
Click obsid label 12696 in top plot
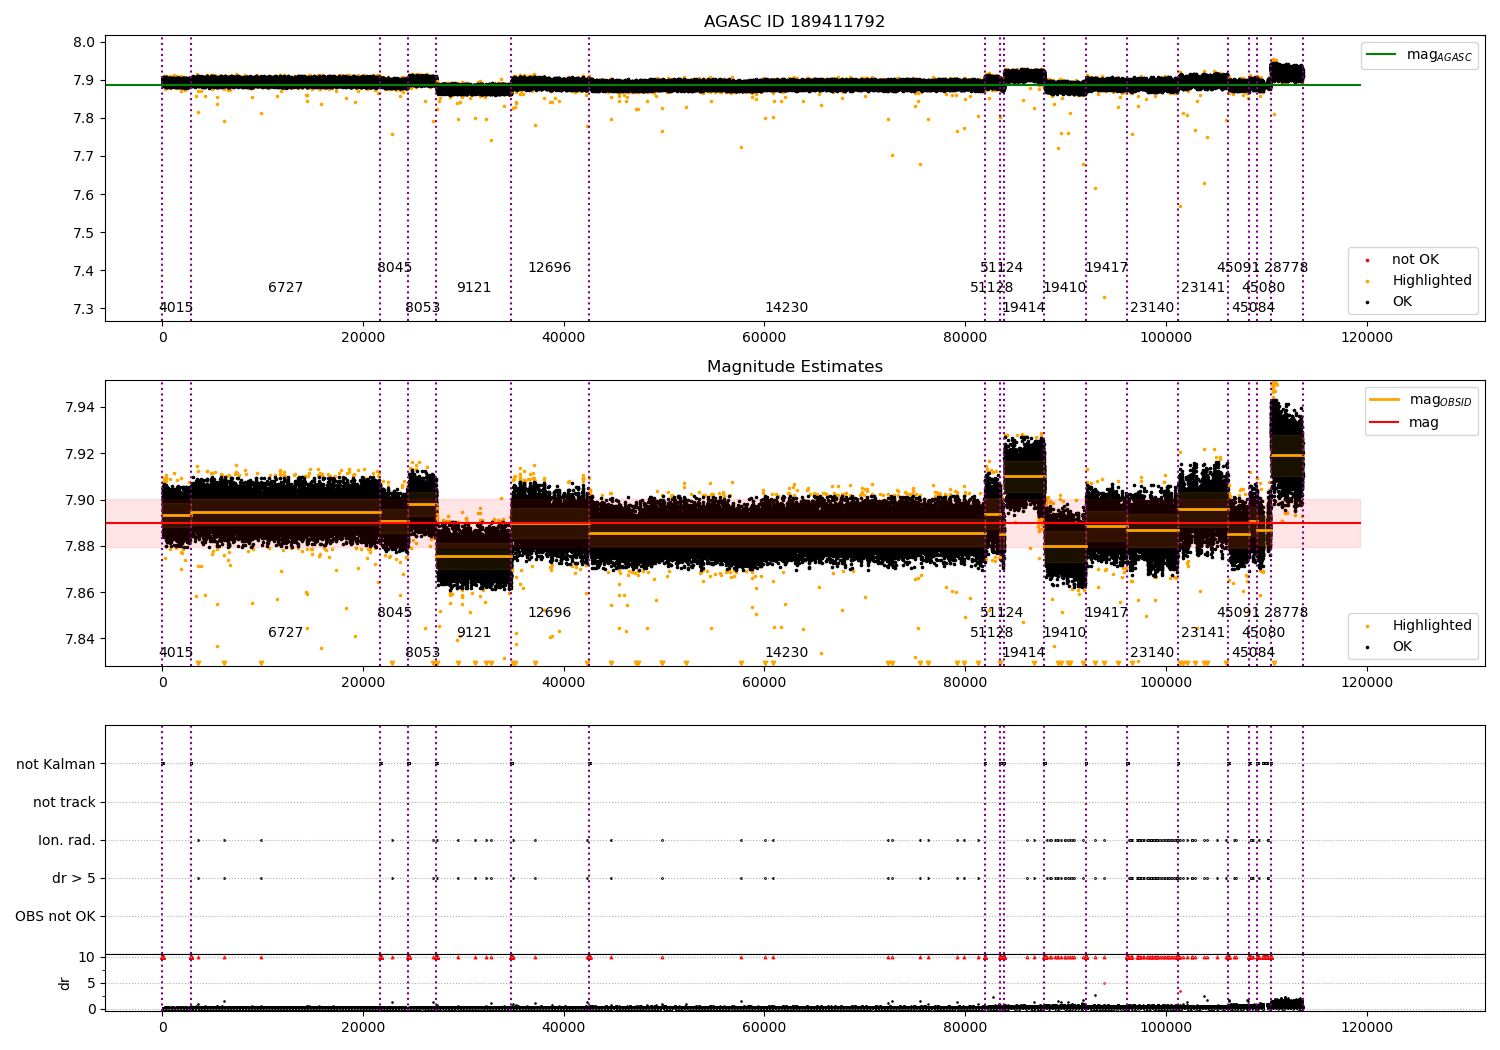tap(550, 268)
